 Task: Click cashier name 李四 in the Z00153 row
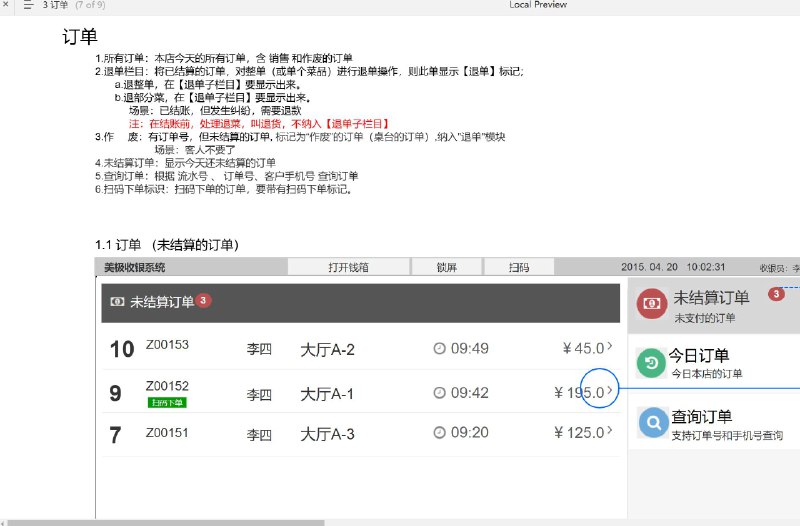pyautogui.click(x=259, y=349)
